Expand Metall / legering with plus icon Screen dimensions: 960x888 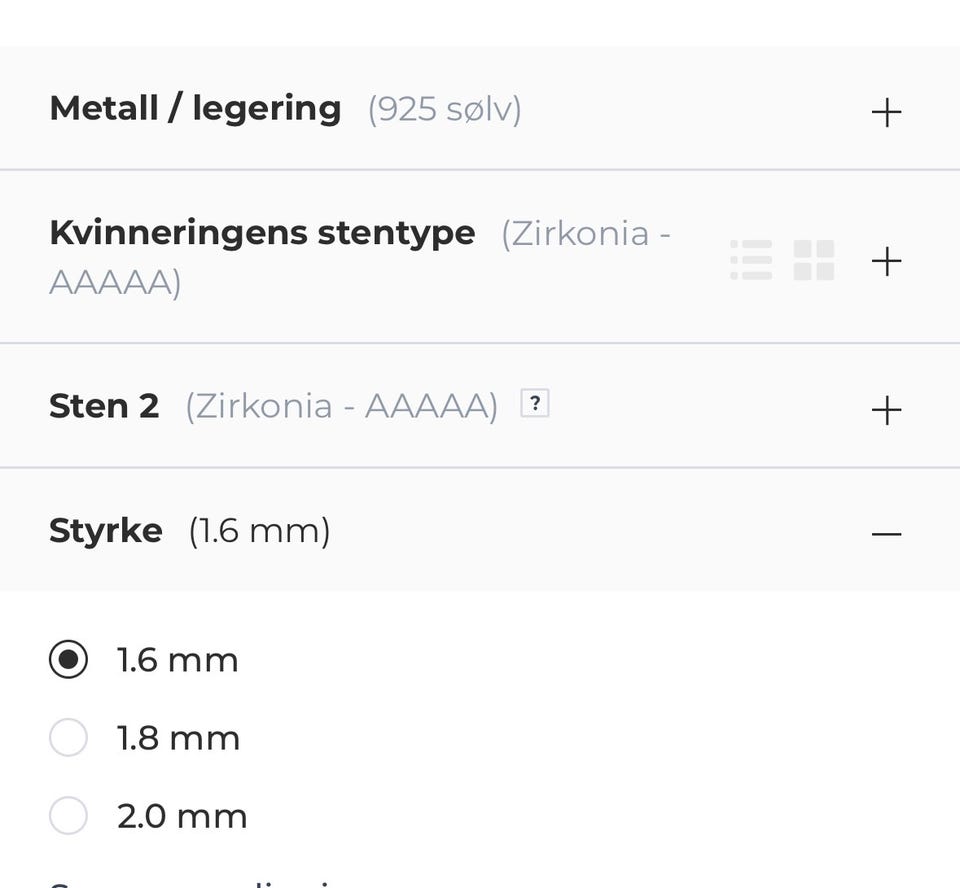[x=886, y=112]
